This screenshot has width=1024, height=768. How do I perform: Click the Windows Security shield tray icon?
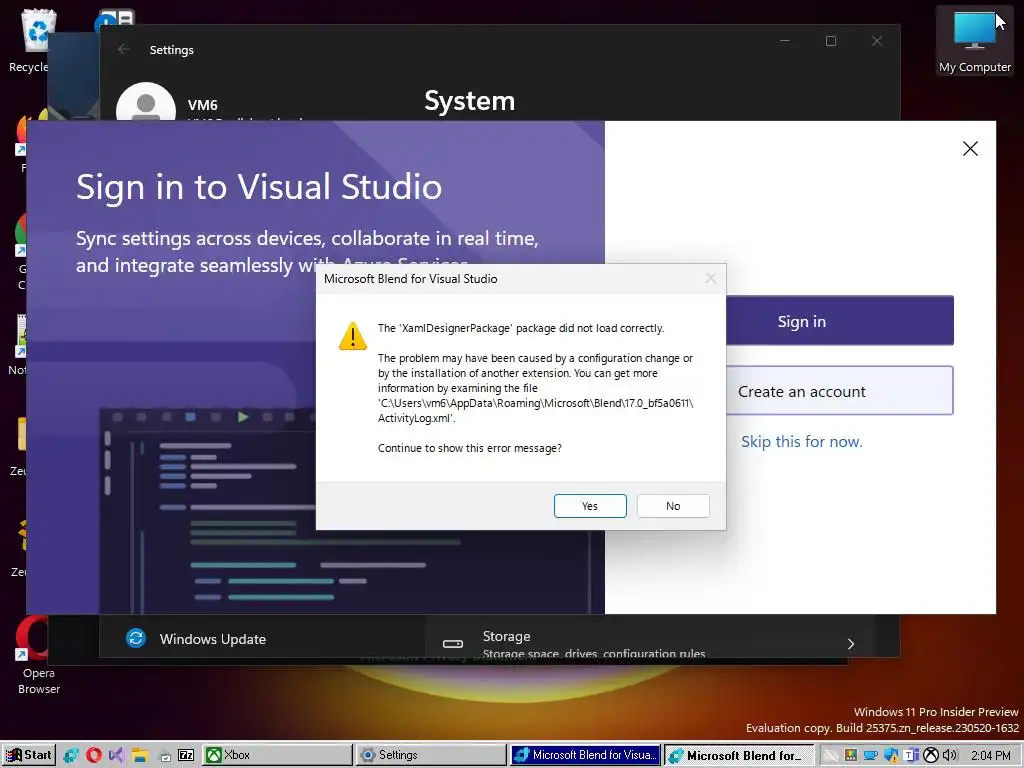[x=891, y=755]
